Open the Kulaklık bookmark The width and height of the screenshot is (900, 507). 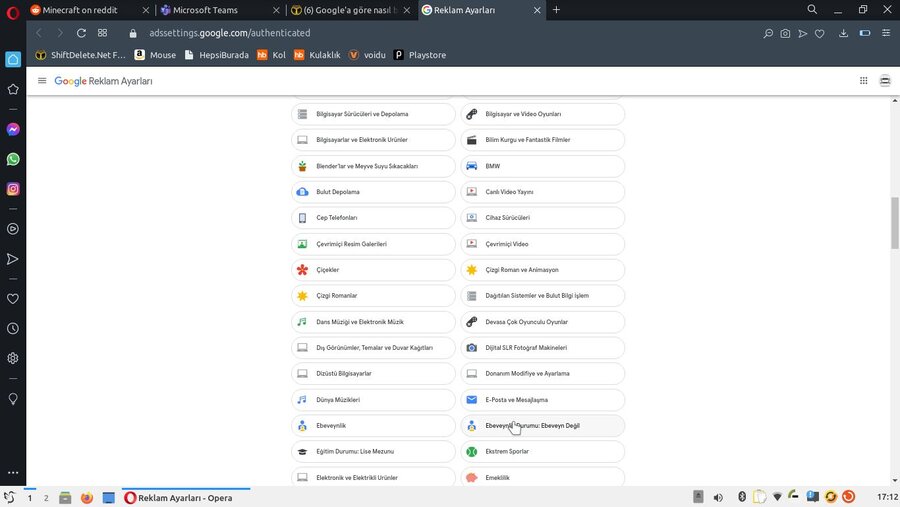(x=317, y=55)
